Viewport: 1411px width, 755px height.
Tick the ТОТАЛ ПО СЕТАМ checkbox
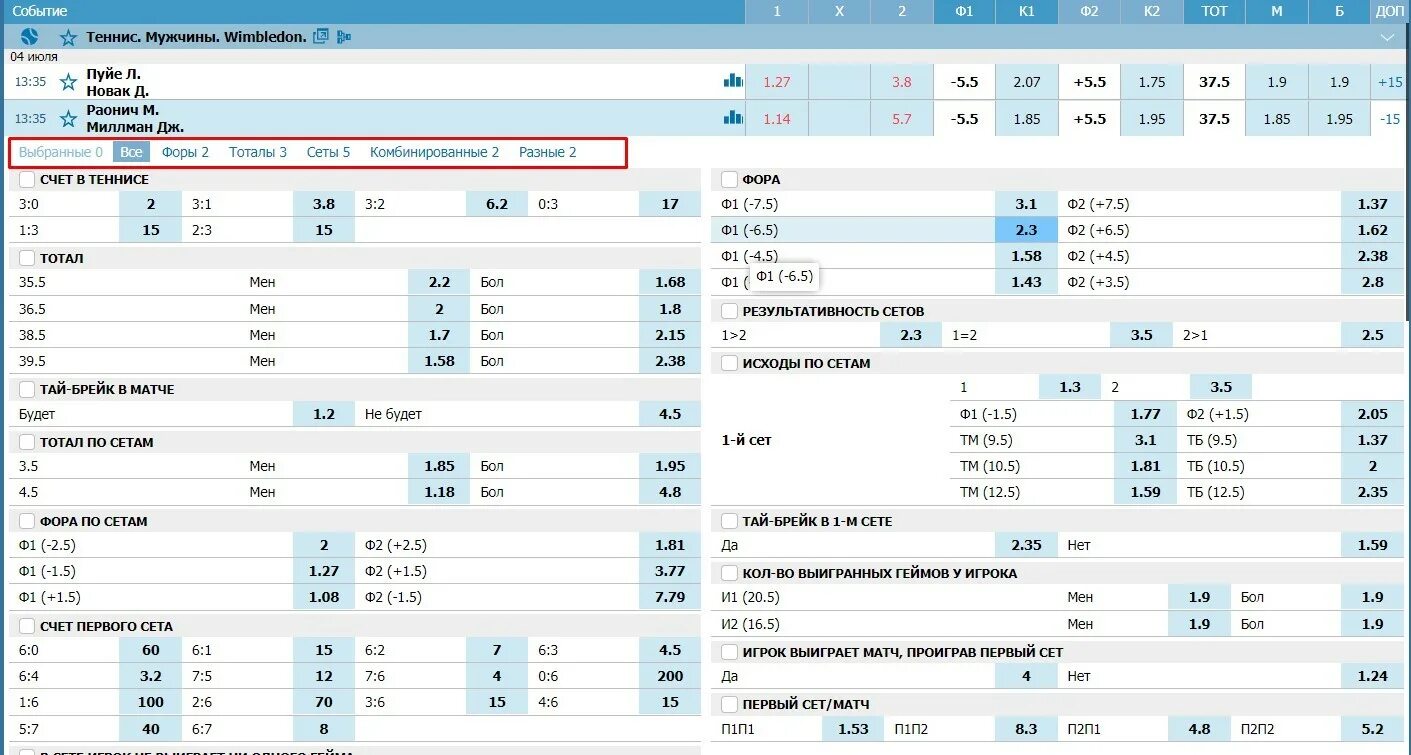27,442
